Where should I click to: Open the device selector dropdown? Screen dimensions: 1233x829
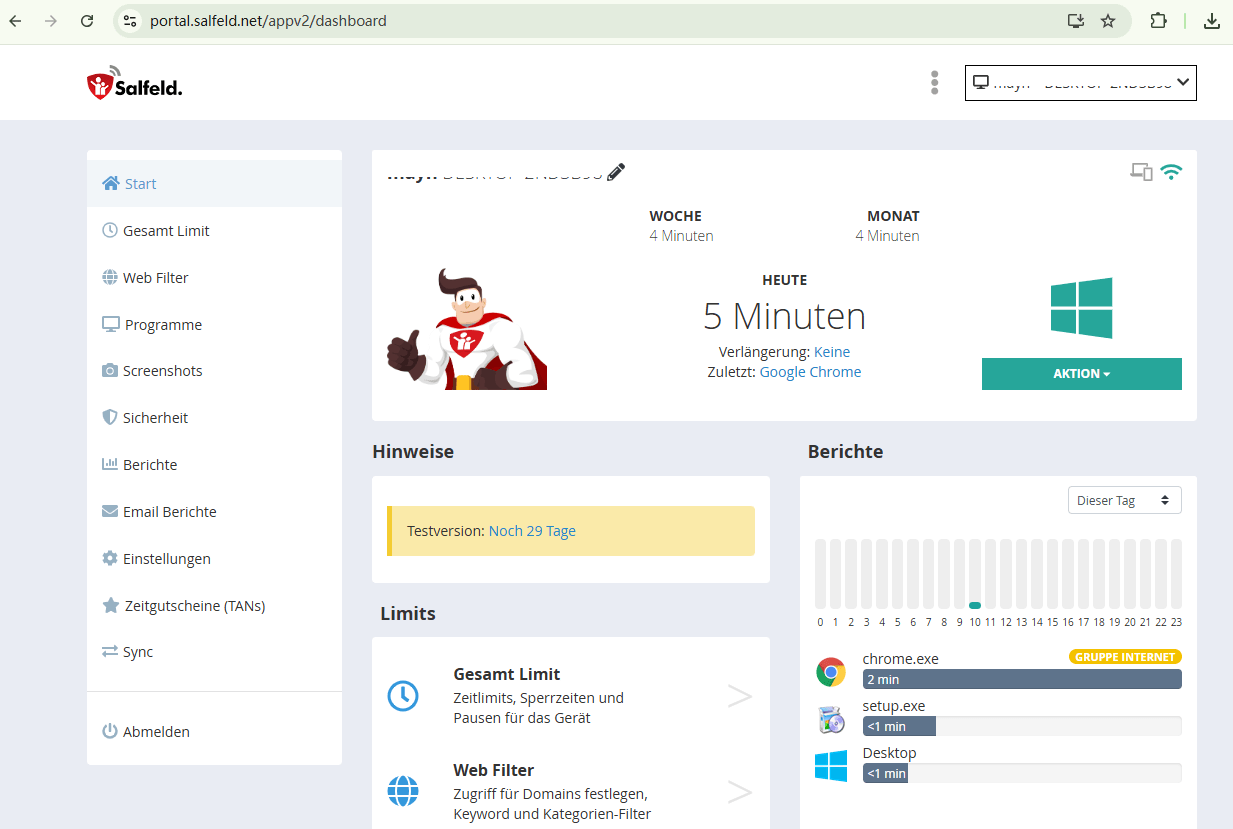click(x=1080, y=83)
